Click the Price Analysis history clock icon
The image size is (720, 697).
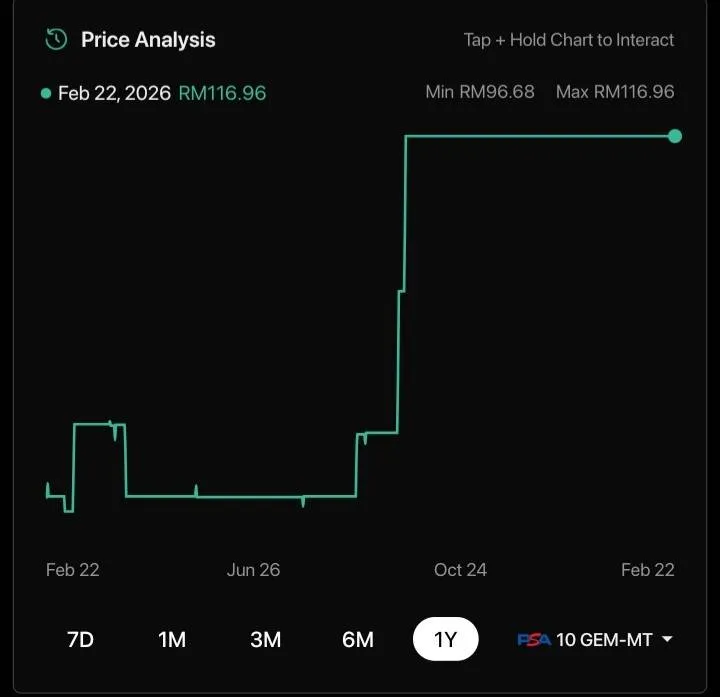coord(56,40)
